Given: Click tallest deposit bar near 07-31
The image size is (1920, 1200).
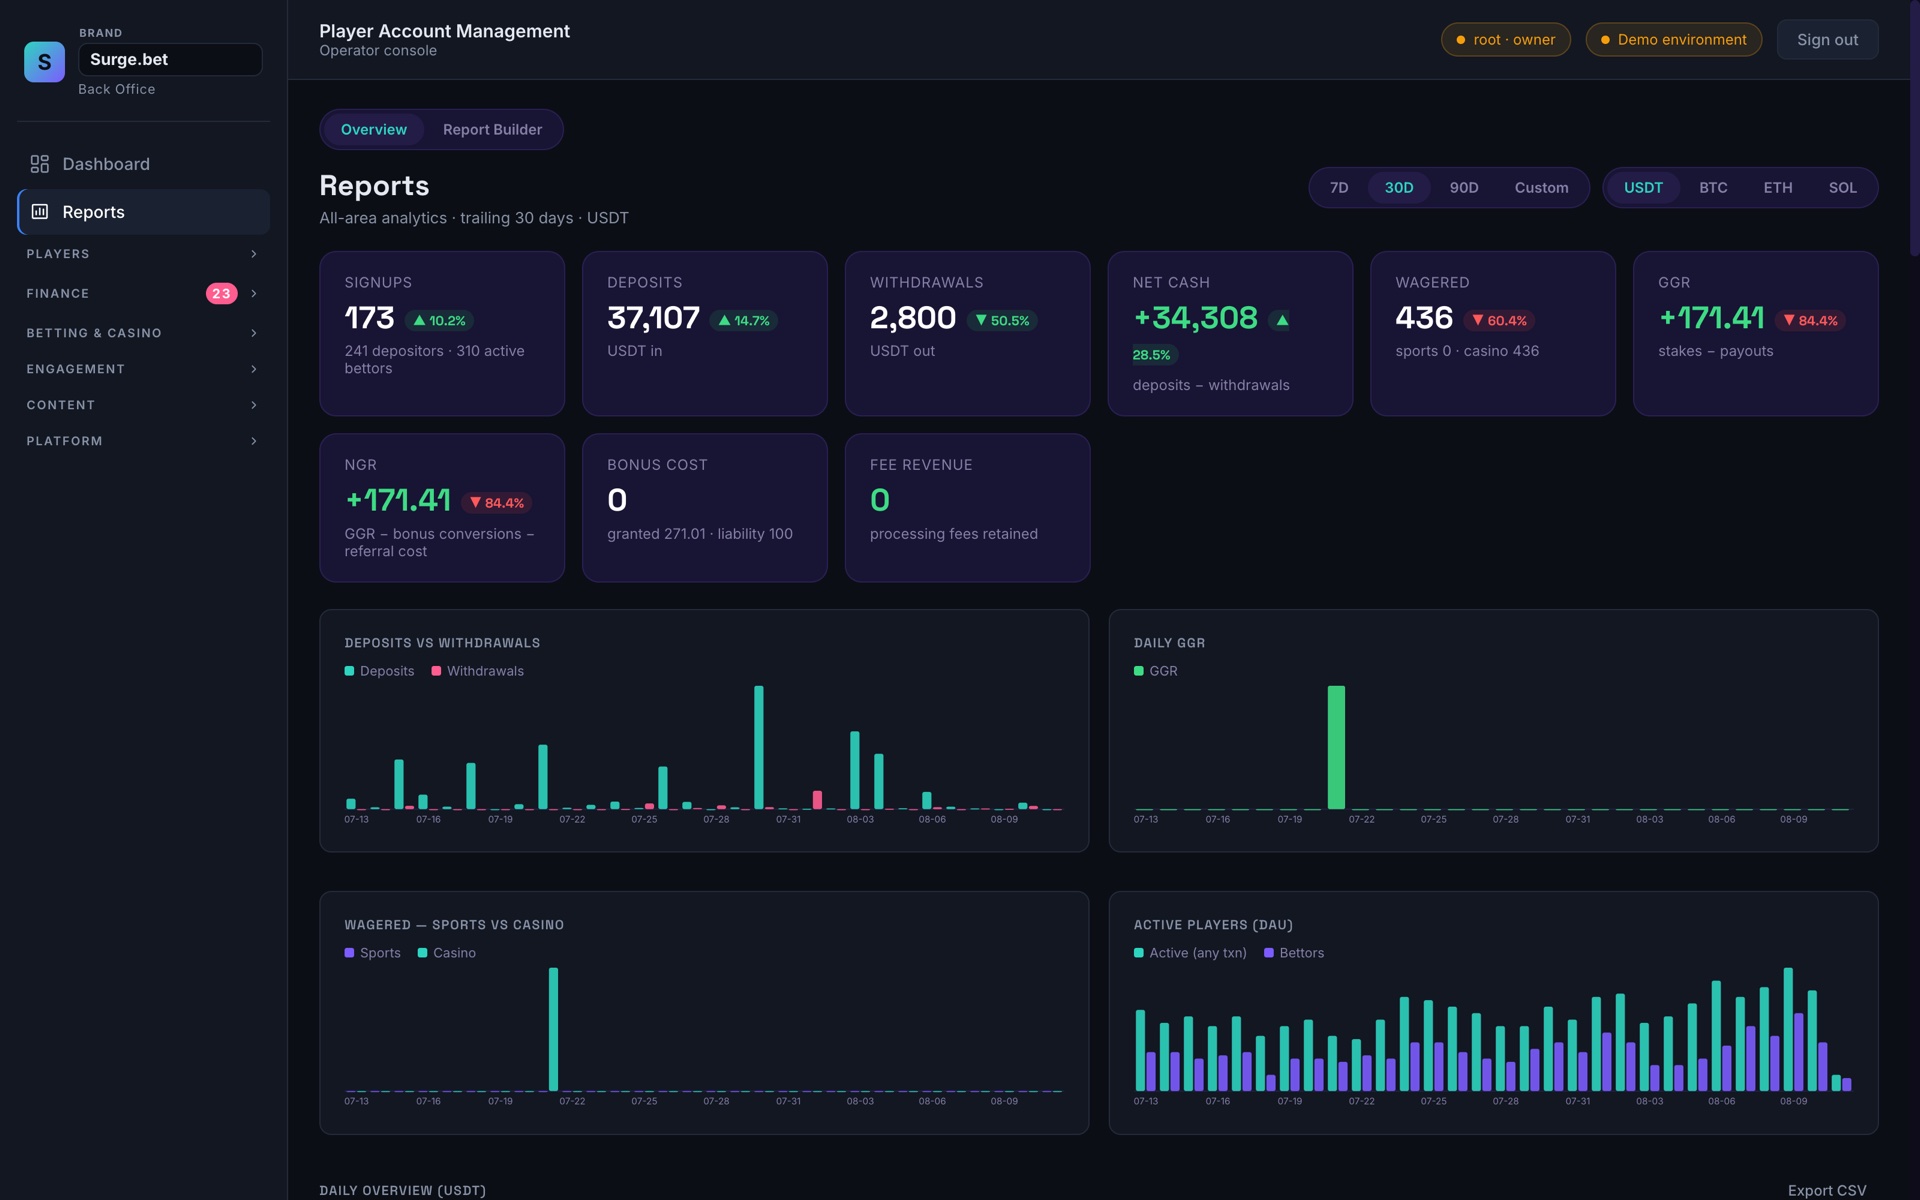Looking at the screenshot, I should tap(758, 747).
